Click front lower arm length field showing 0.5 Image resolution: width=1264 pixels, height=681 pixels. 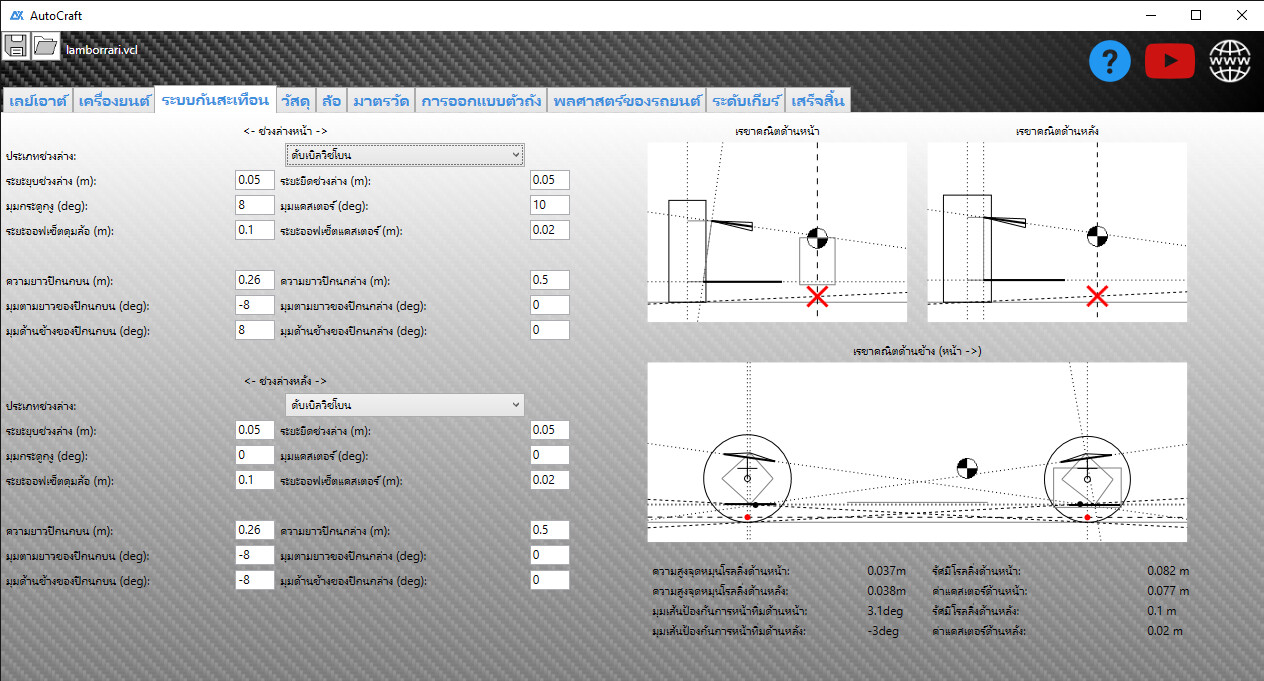(549, 280)
